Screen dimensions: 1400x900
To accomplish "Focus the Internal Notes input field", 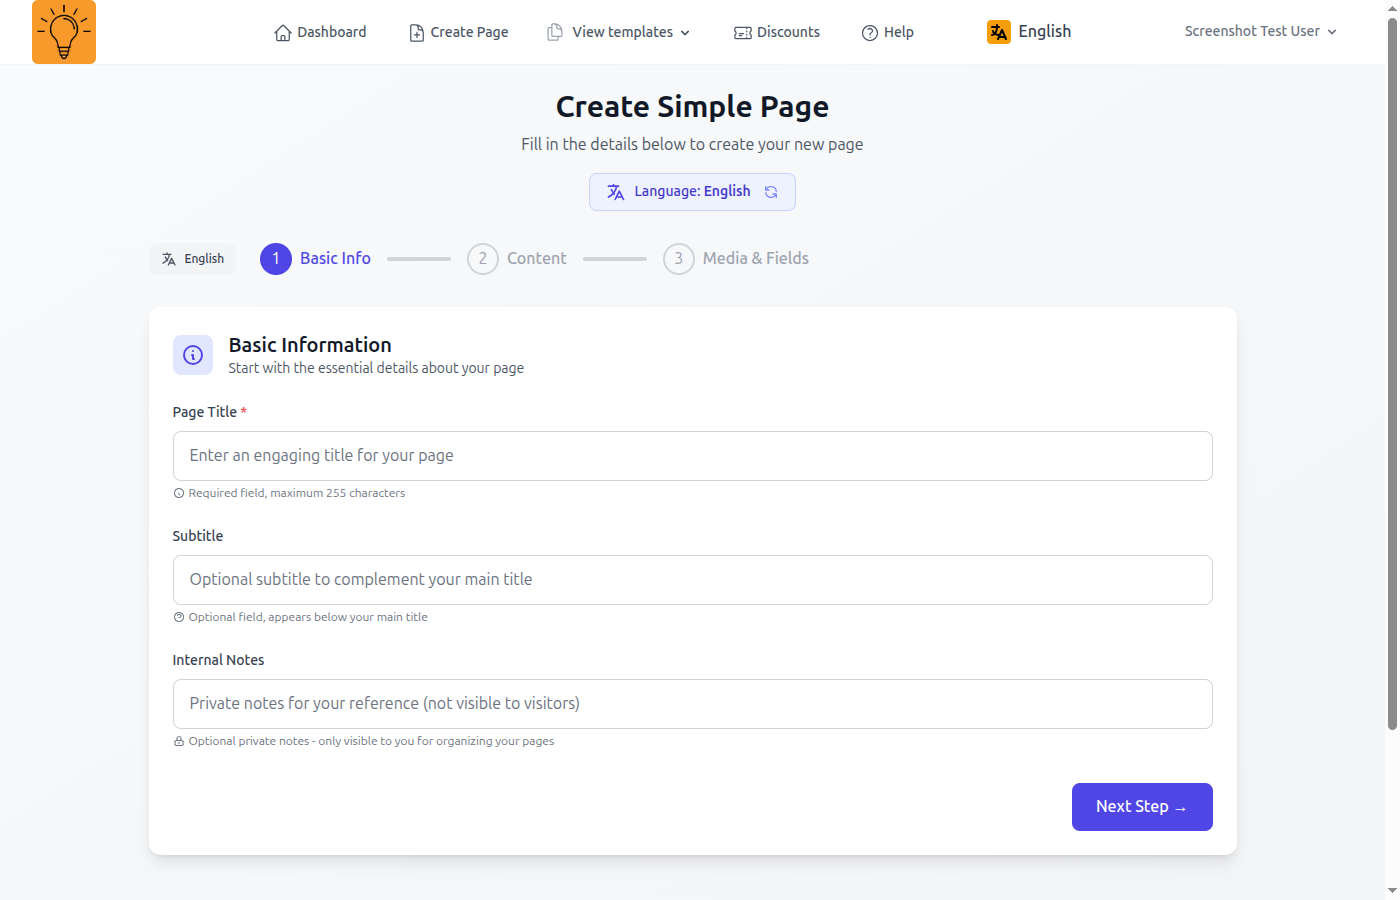I will [x=693, y=704].
